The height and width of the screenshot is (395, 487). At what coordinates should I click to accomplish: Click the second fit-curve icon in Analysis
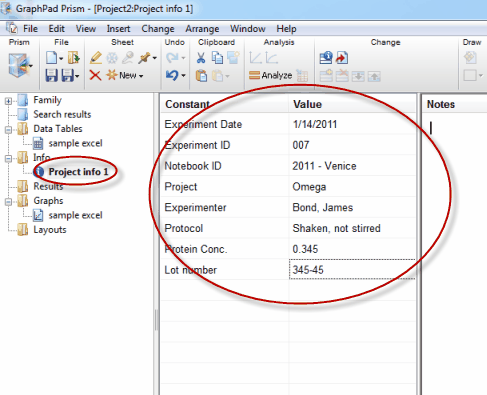pos(271,58)
